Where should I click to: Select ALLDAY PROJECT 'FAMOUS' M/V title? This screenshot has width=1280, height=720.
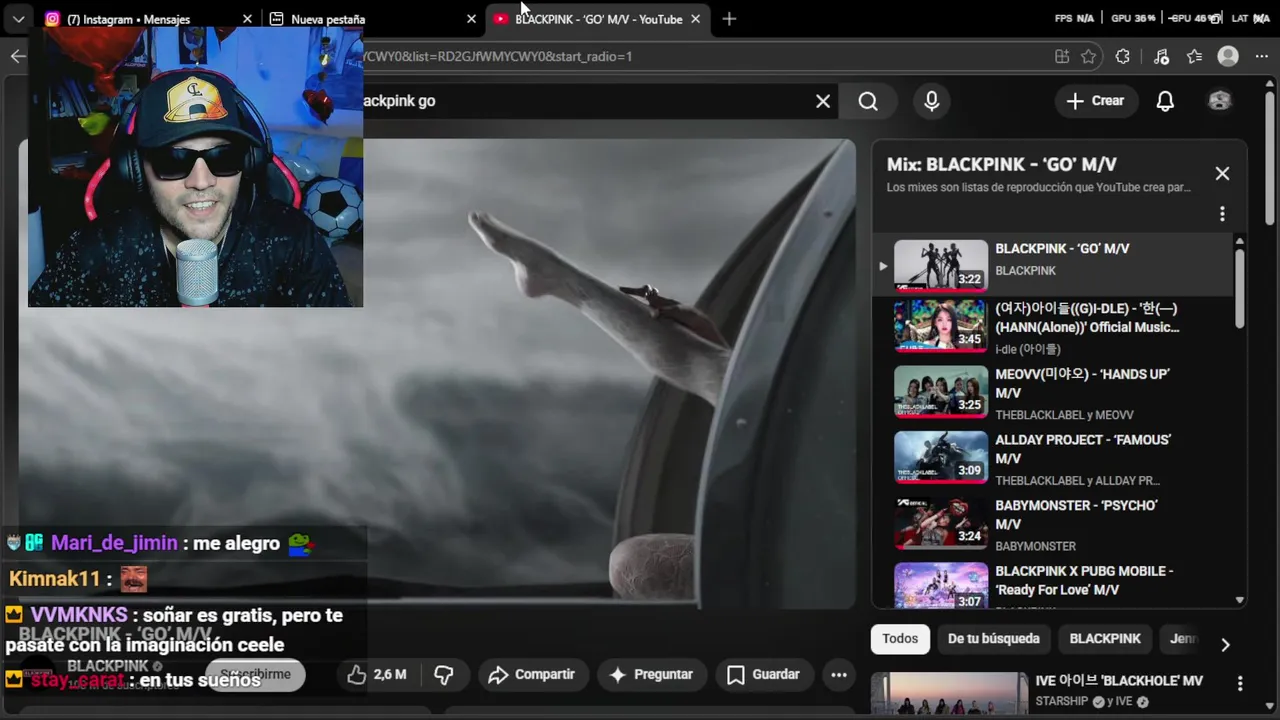coord(1083,449)
